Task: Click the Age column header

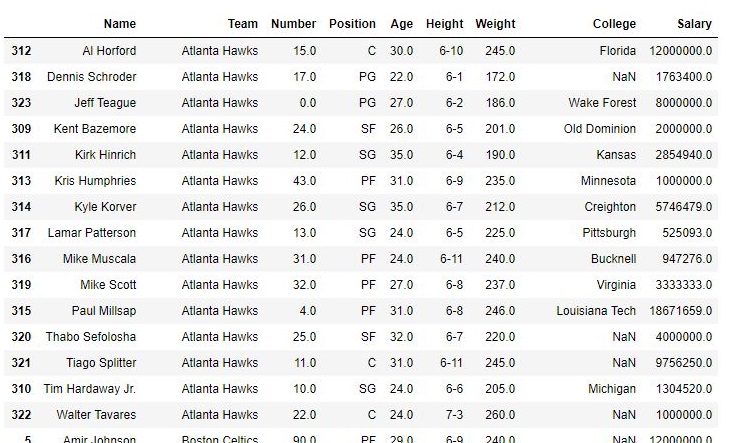Action: 402,24
